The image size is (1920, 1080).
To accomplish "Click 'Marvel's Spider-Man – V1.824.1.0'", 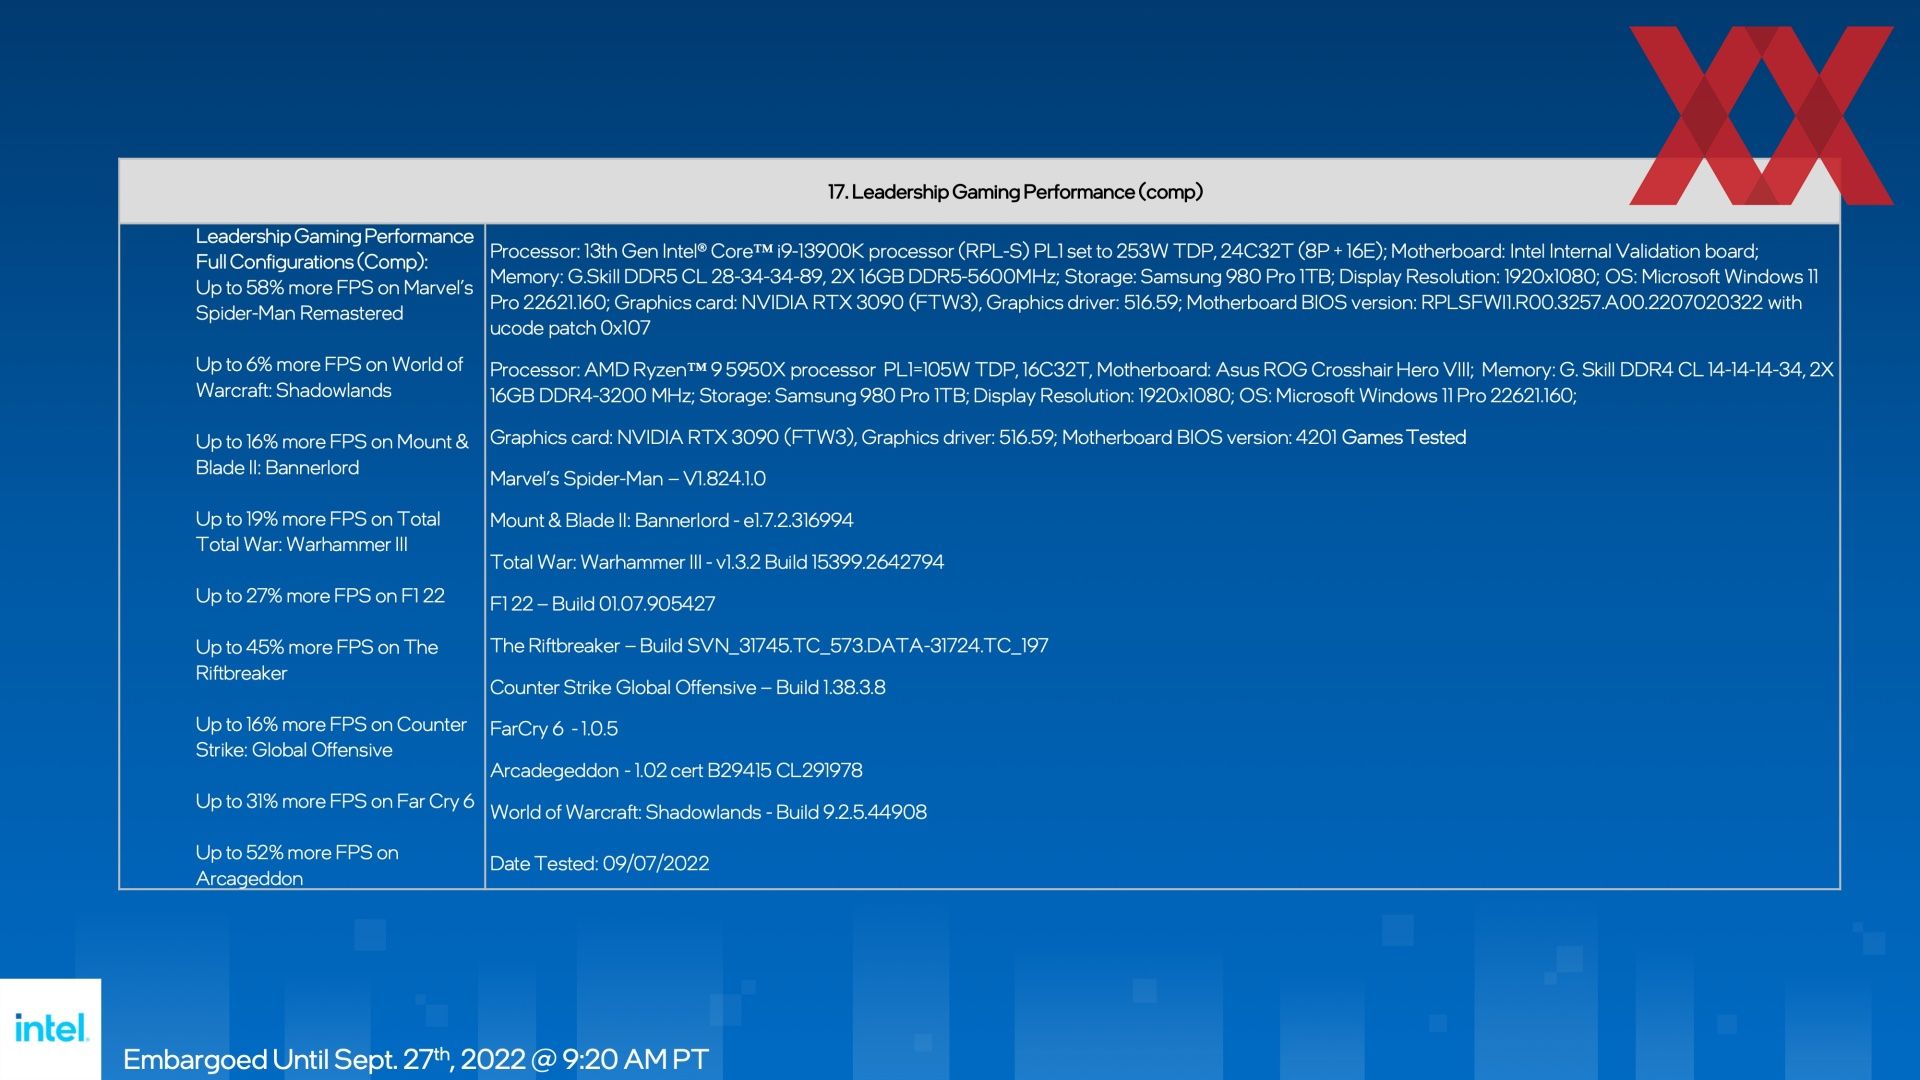I will pos(628,479).
